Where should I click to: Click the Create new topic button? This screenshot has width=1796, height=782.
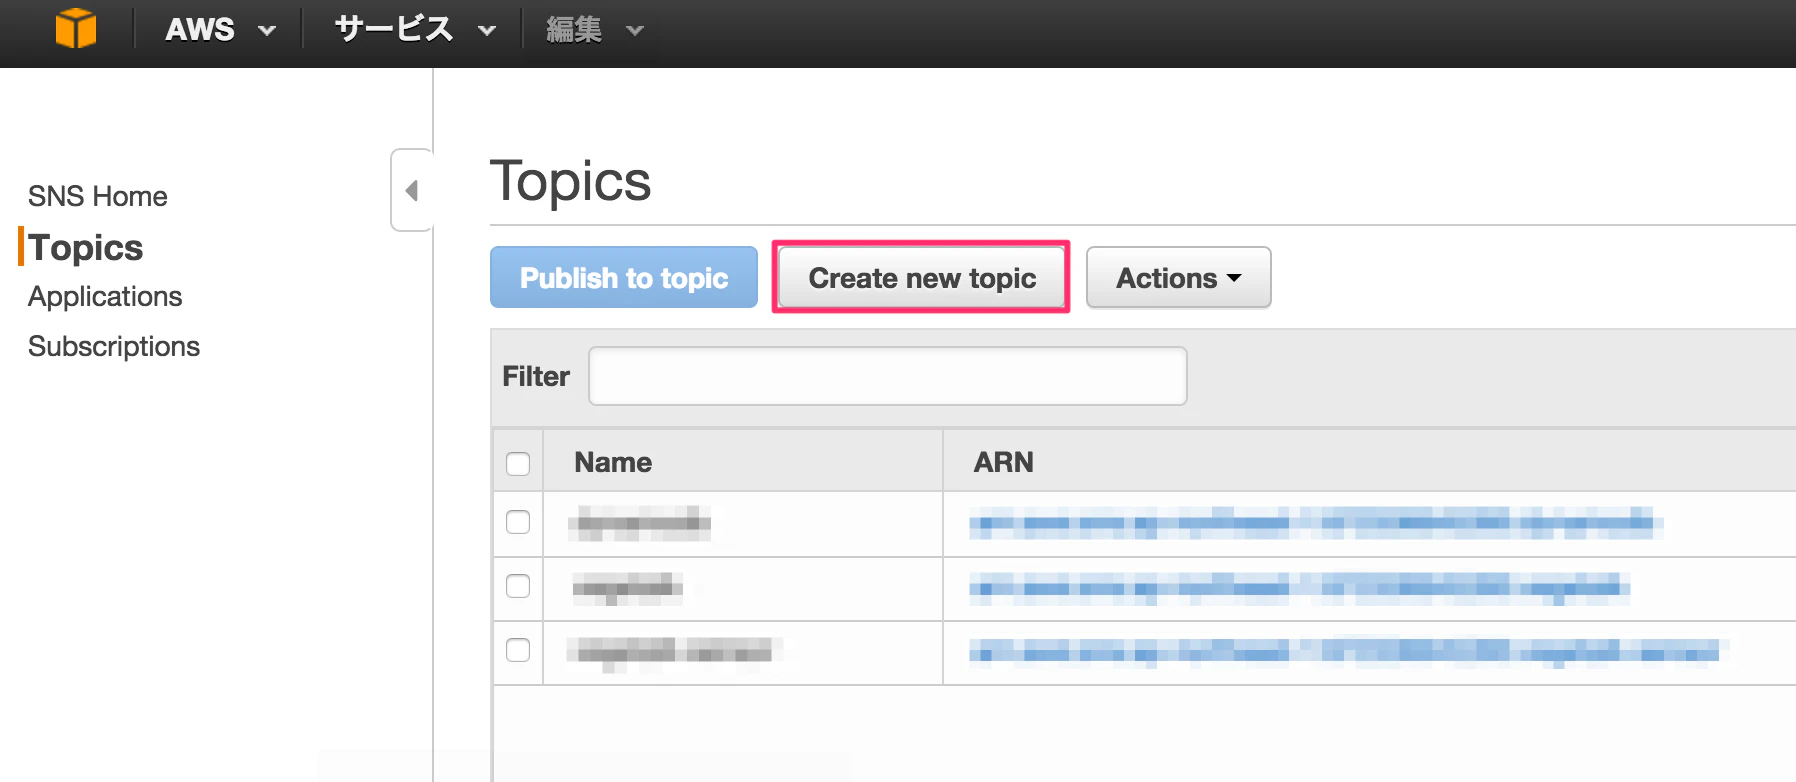[x=922, y=278]
